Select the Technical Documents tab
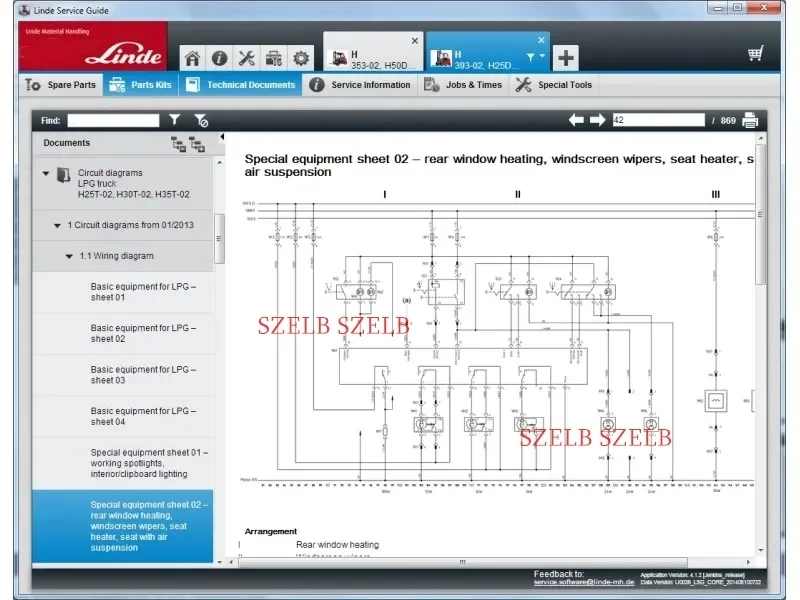 pyautogui.click(x=240, y=85)
